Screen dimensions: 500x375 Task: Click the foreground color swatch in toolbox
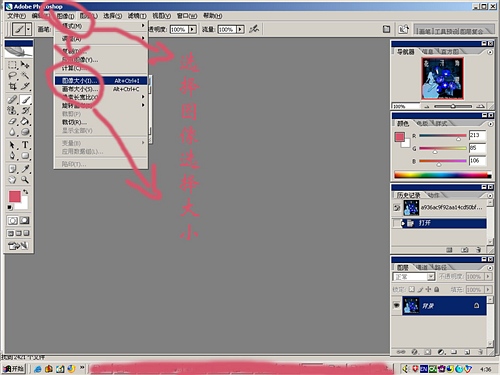14,197
